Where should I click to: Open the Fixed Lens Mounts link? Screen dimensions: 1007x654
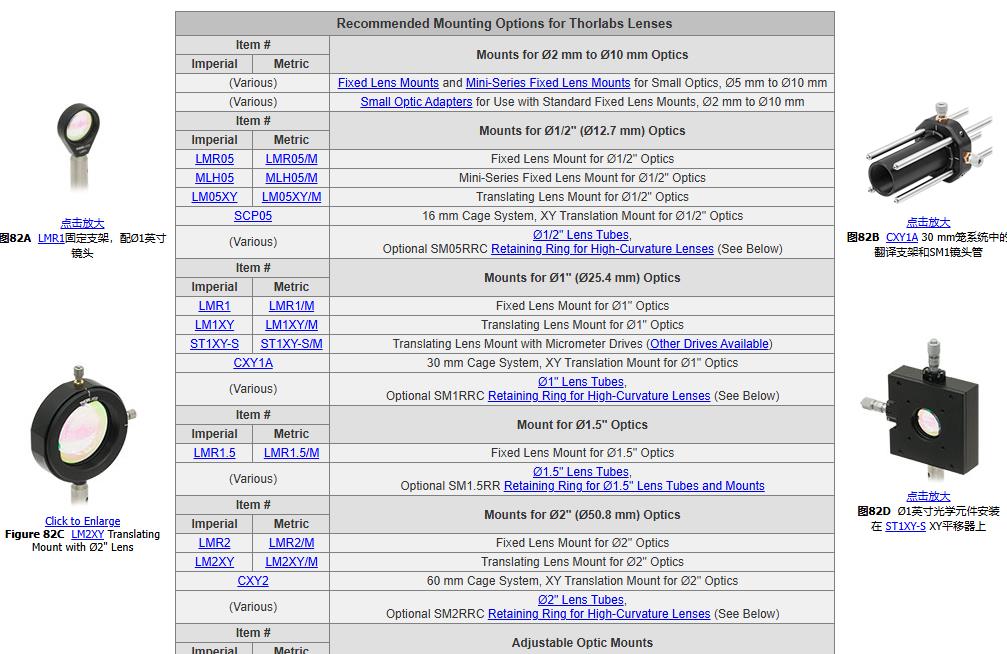point(388,83)
